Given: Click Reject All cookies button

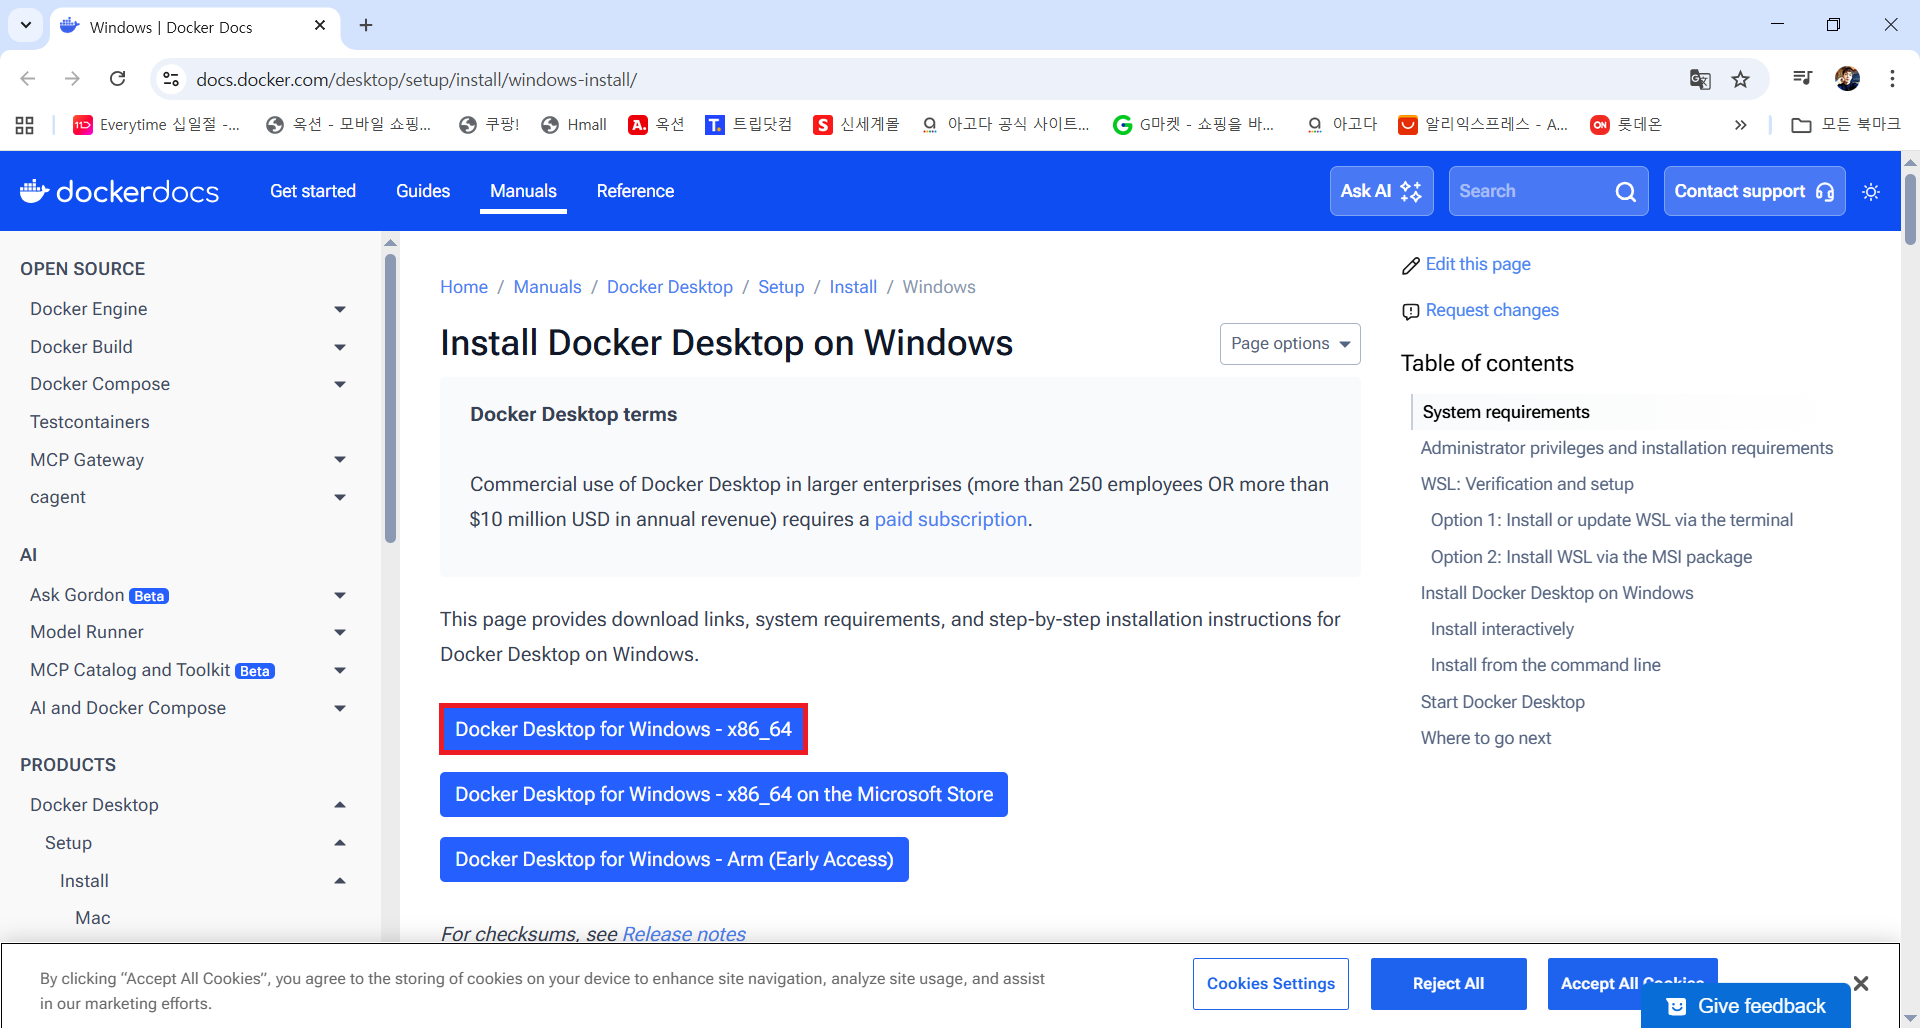Looking at the screenshot, I should 1448,984.
